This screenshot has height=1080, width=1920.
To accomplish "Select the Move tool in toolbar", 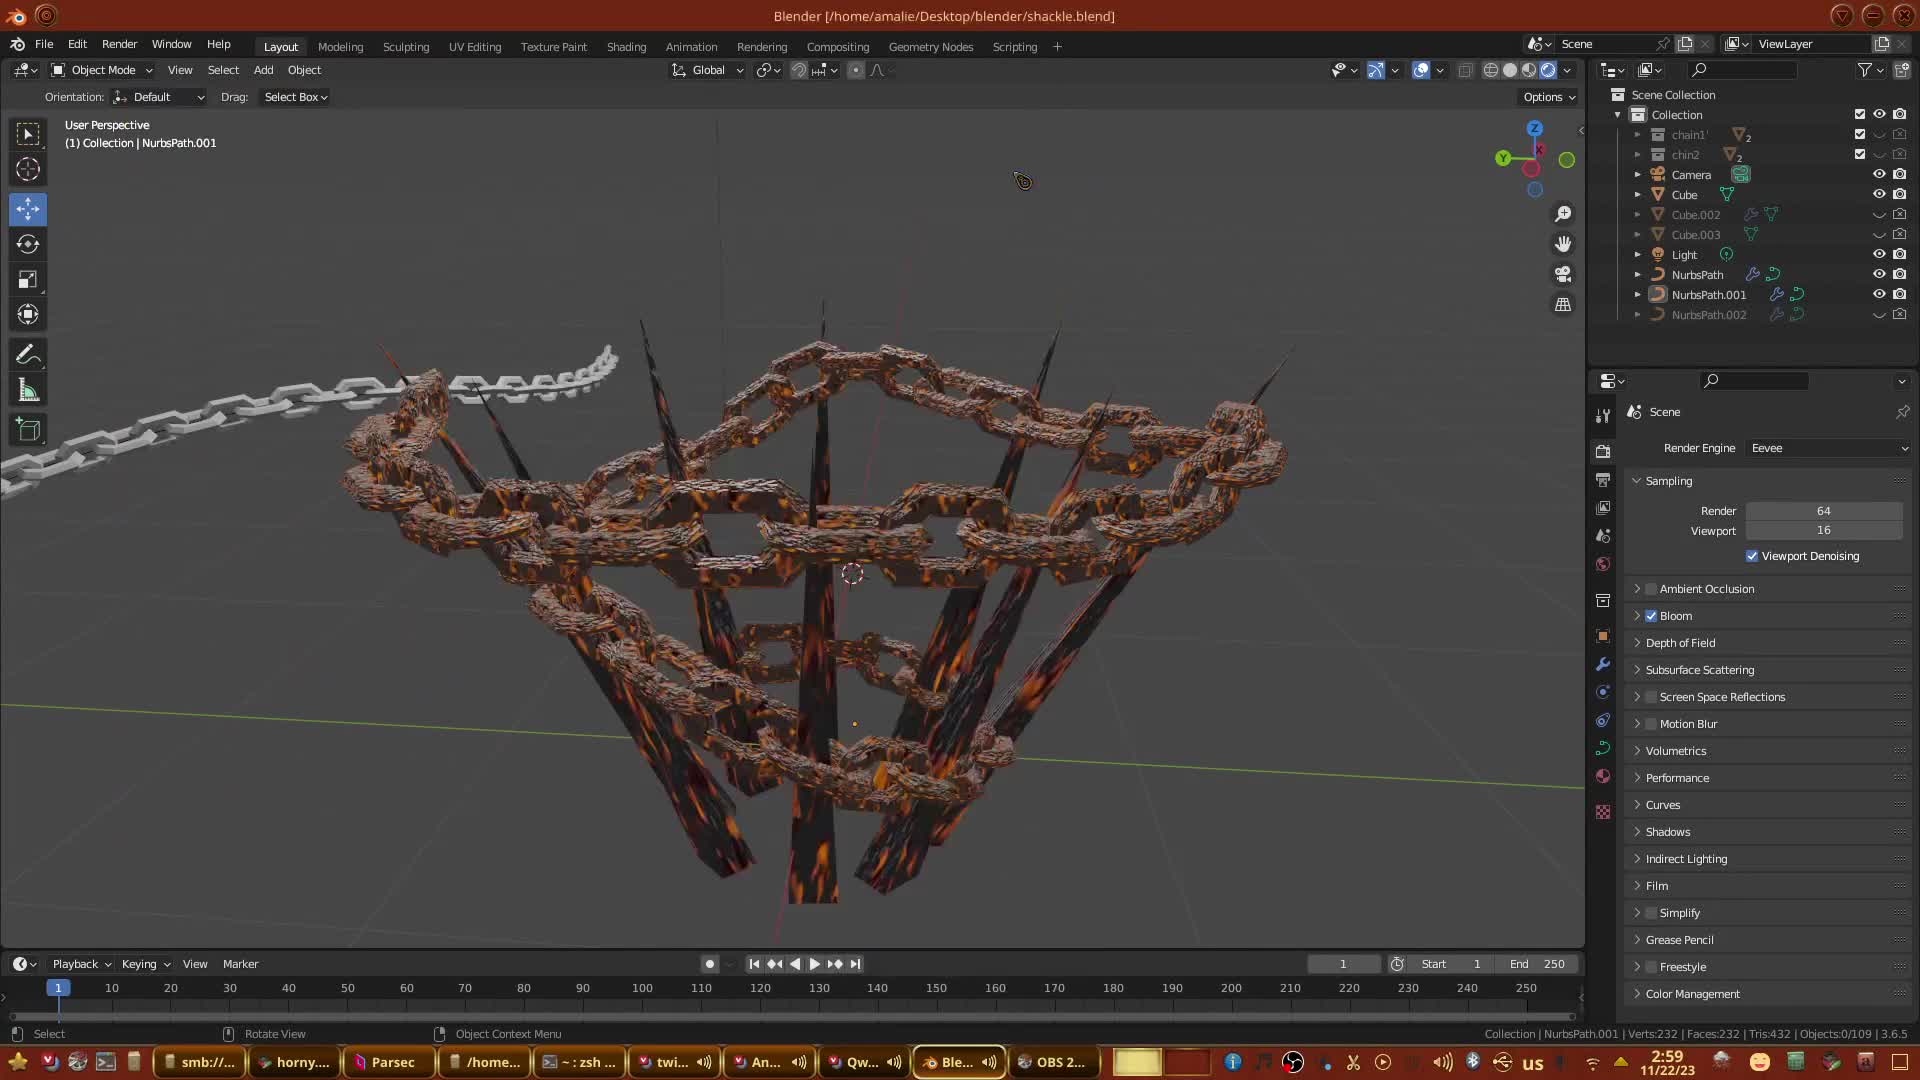I will coord(28,209).
